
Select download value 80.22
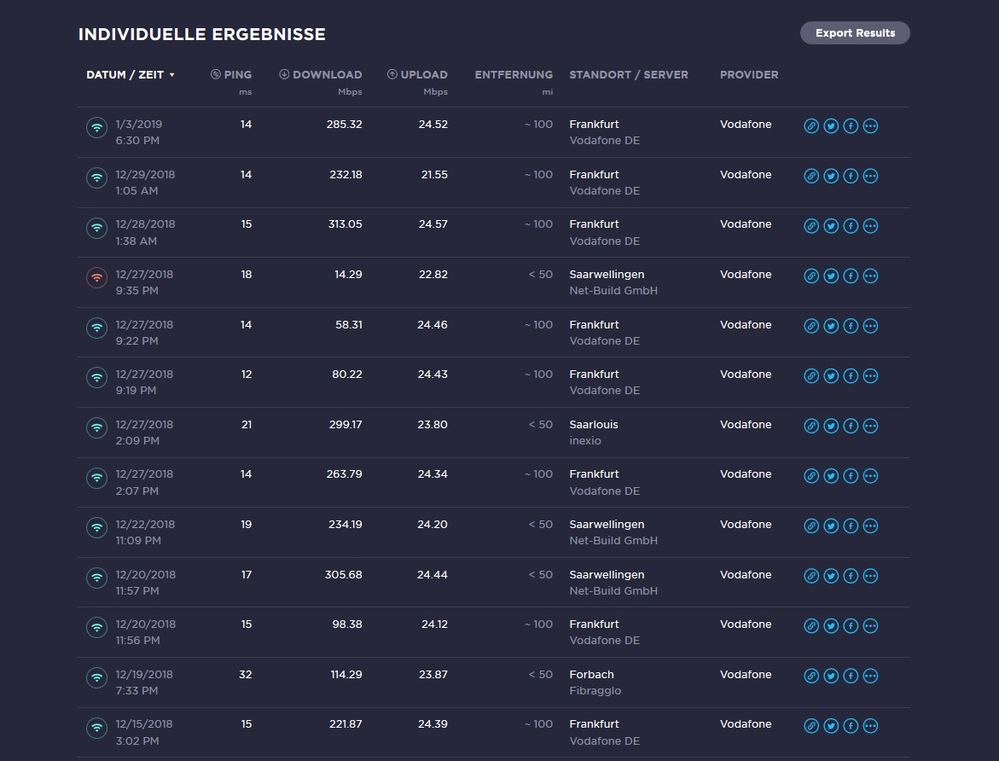click(347, 374)
